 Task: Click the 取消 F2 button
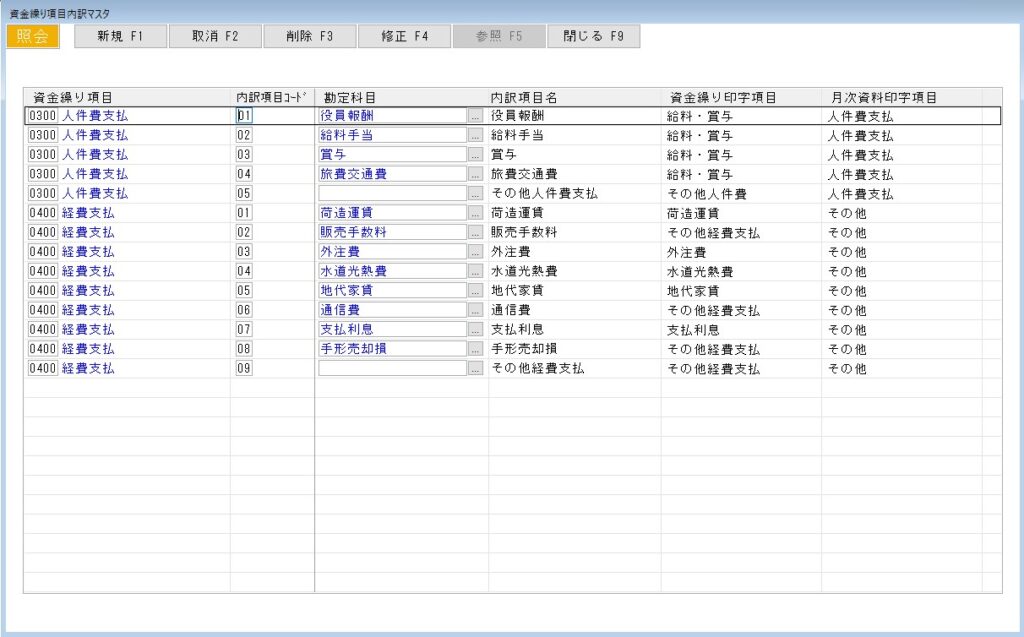point(215,37)
